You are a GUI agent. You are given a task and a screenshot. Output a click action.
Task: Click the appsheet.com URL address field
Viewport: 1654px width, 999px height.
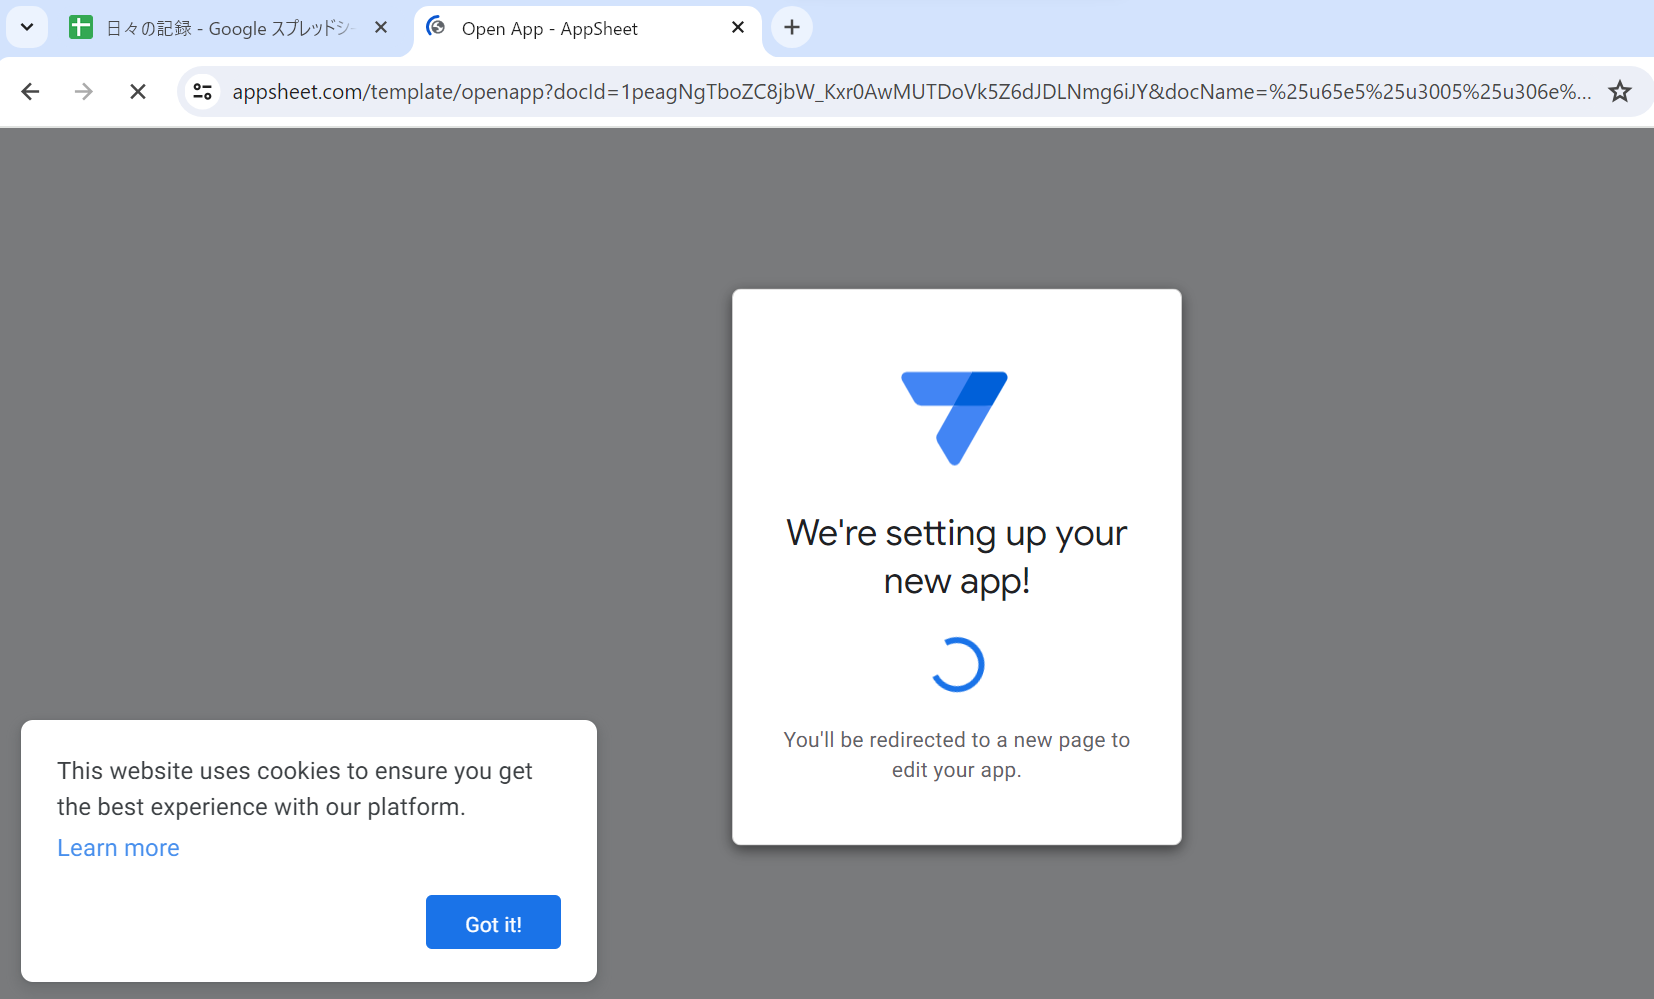(911, 92)
